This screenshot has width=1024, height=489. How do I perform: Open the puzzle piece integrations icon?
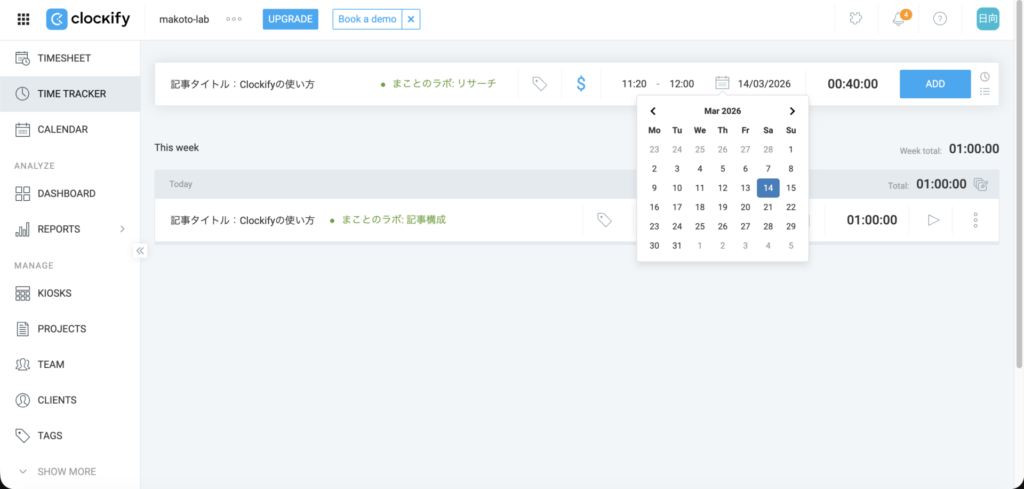(856, 19)
